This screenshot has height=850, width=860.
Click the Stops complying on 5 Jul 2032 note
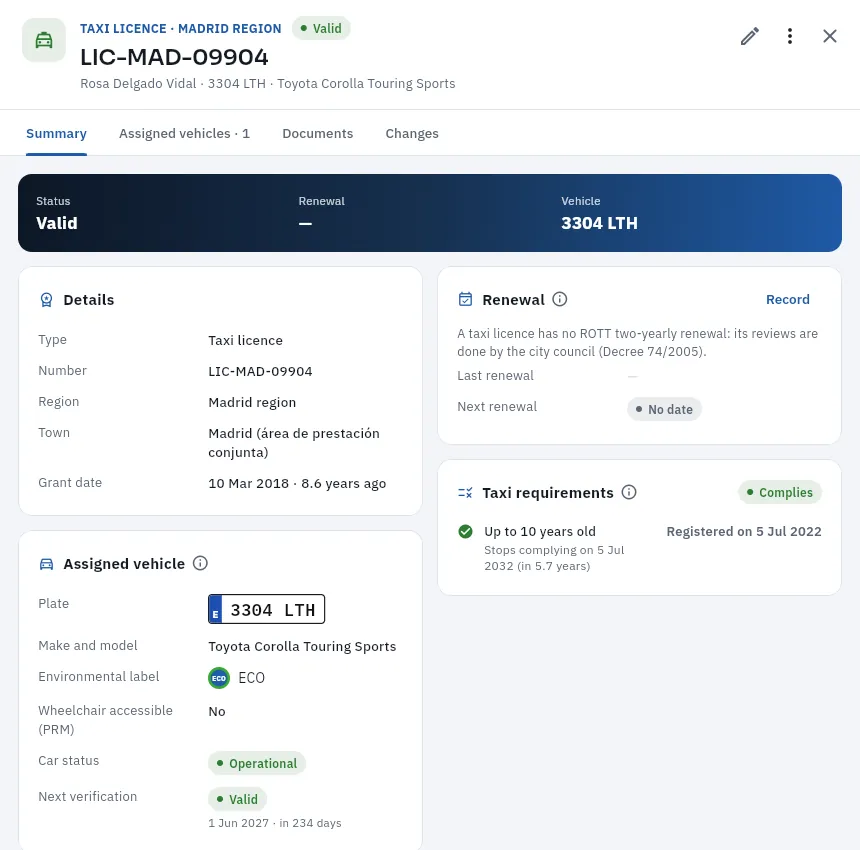(x=554, y=558)
